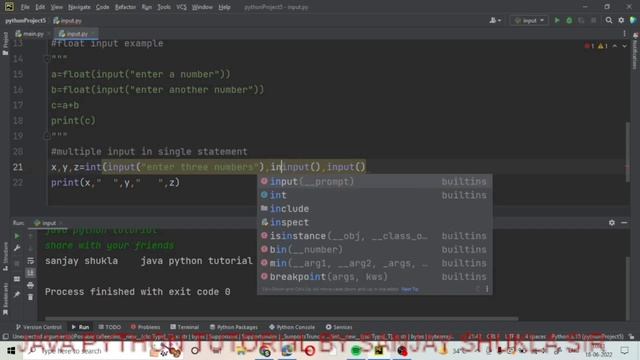Open Run panel settings gear
Screen dimensions: 640x360
click(x=611, y=223)
